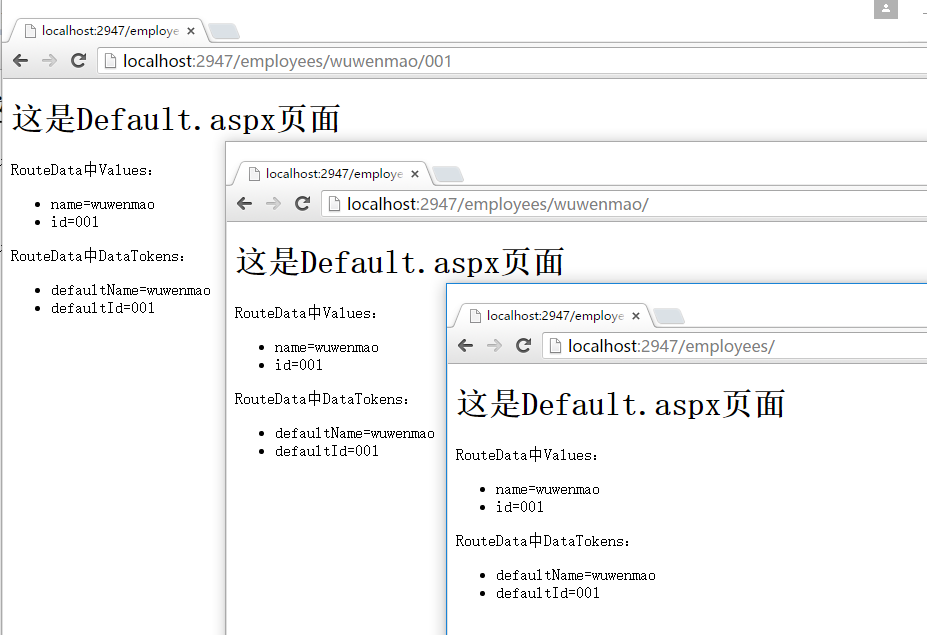Click 'defaultName=wuwenmao' in the localhost:2947/employees/ window
Screen dimensions: 927x635
(576, 575)
